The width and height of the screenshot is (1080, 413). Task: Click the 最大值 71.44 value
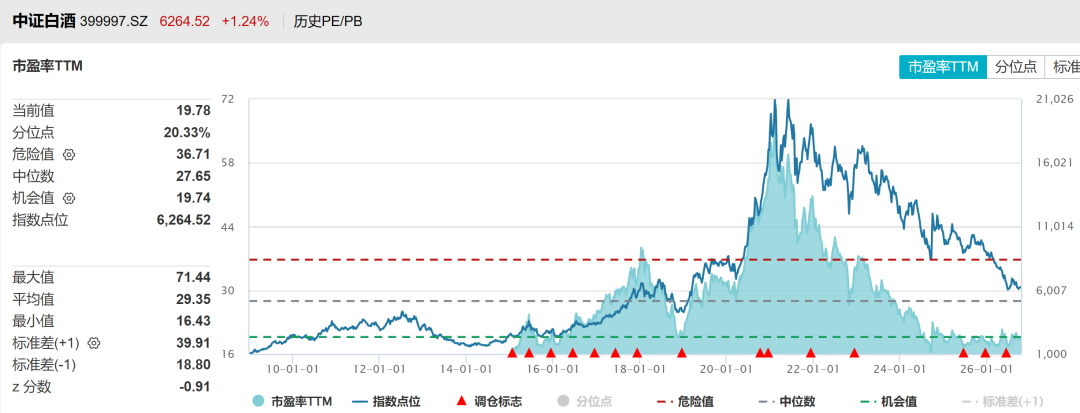pyautogui.click(x=193, y=278)
